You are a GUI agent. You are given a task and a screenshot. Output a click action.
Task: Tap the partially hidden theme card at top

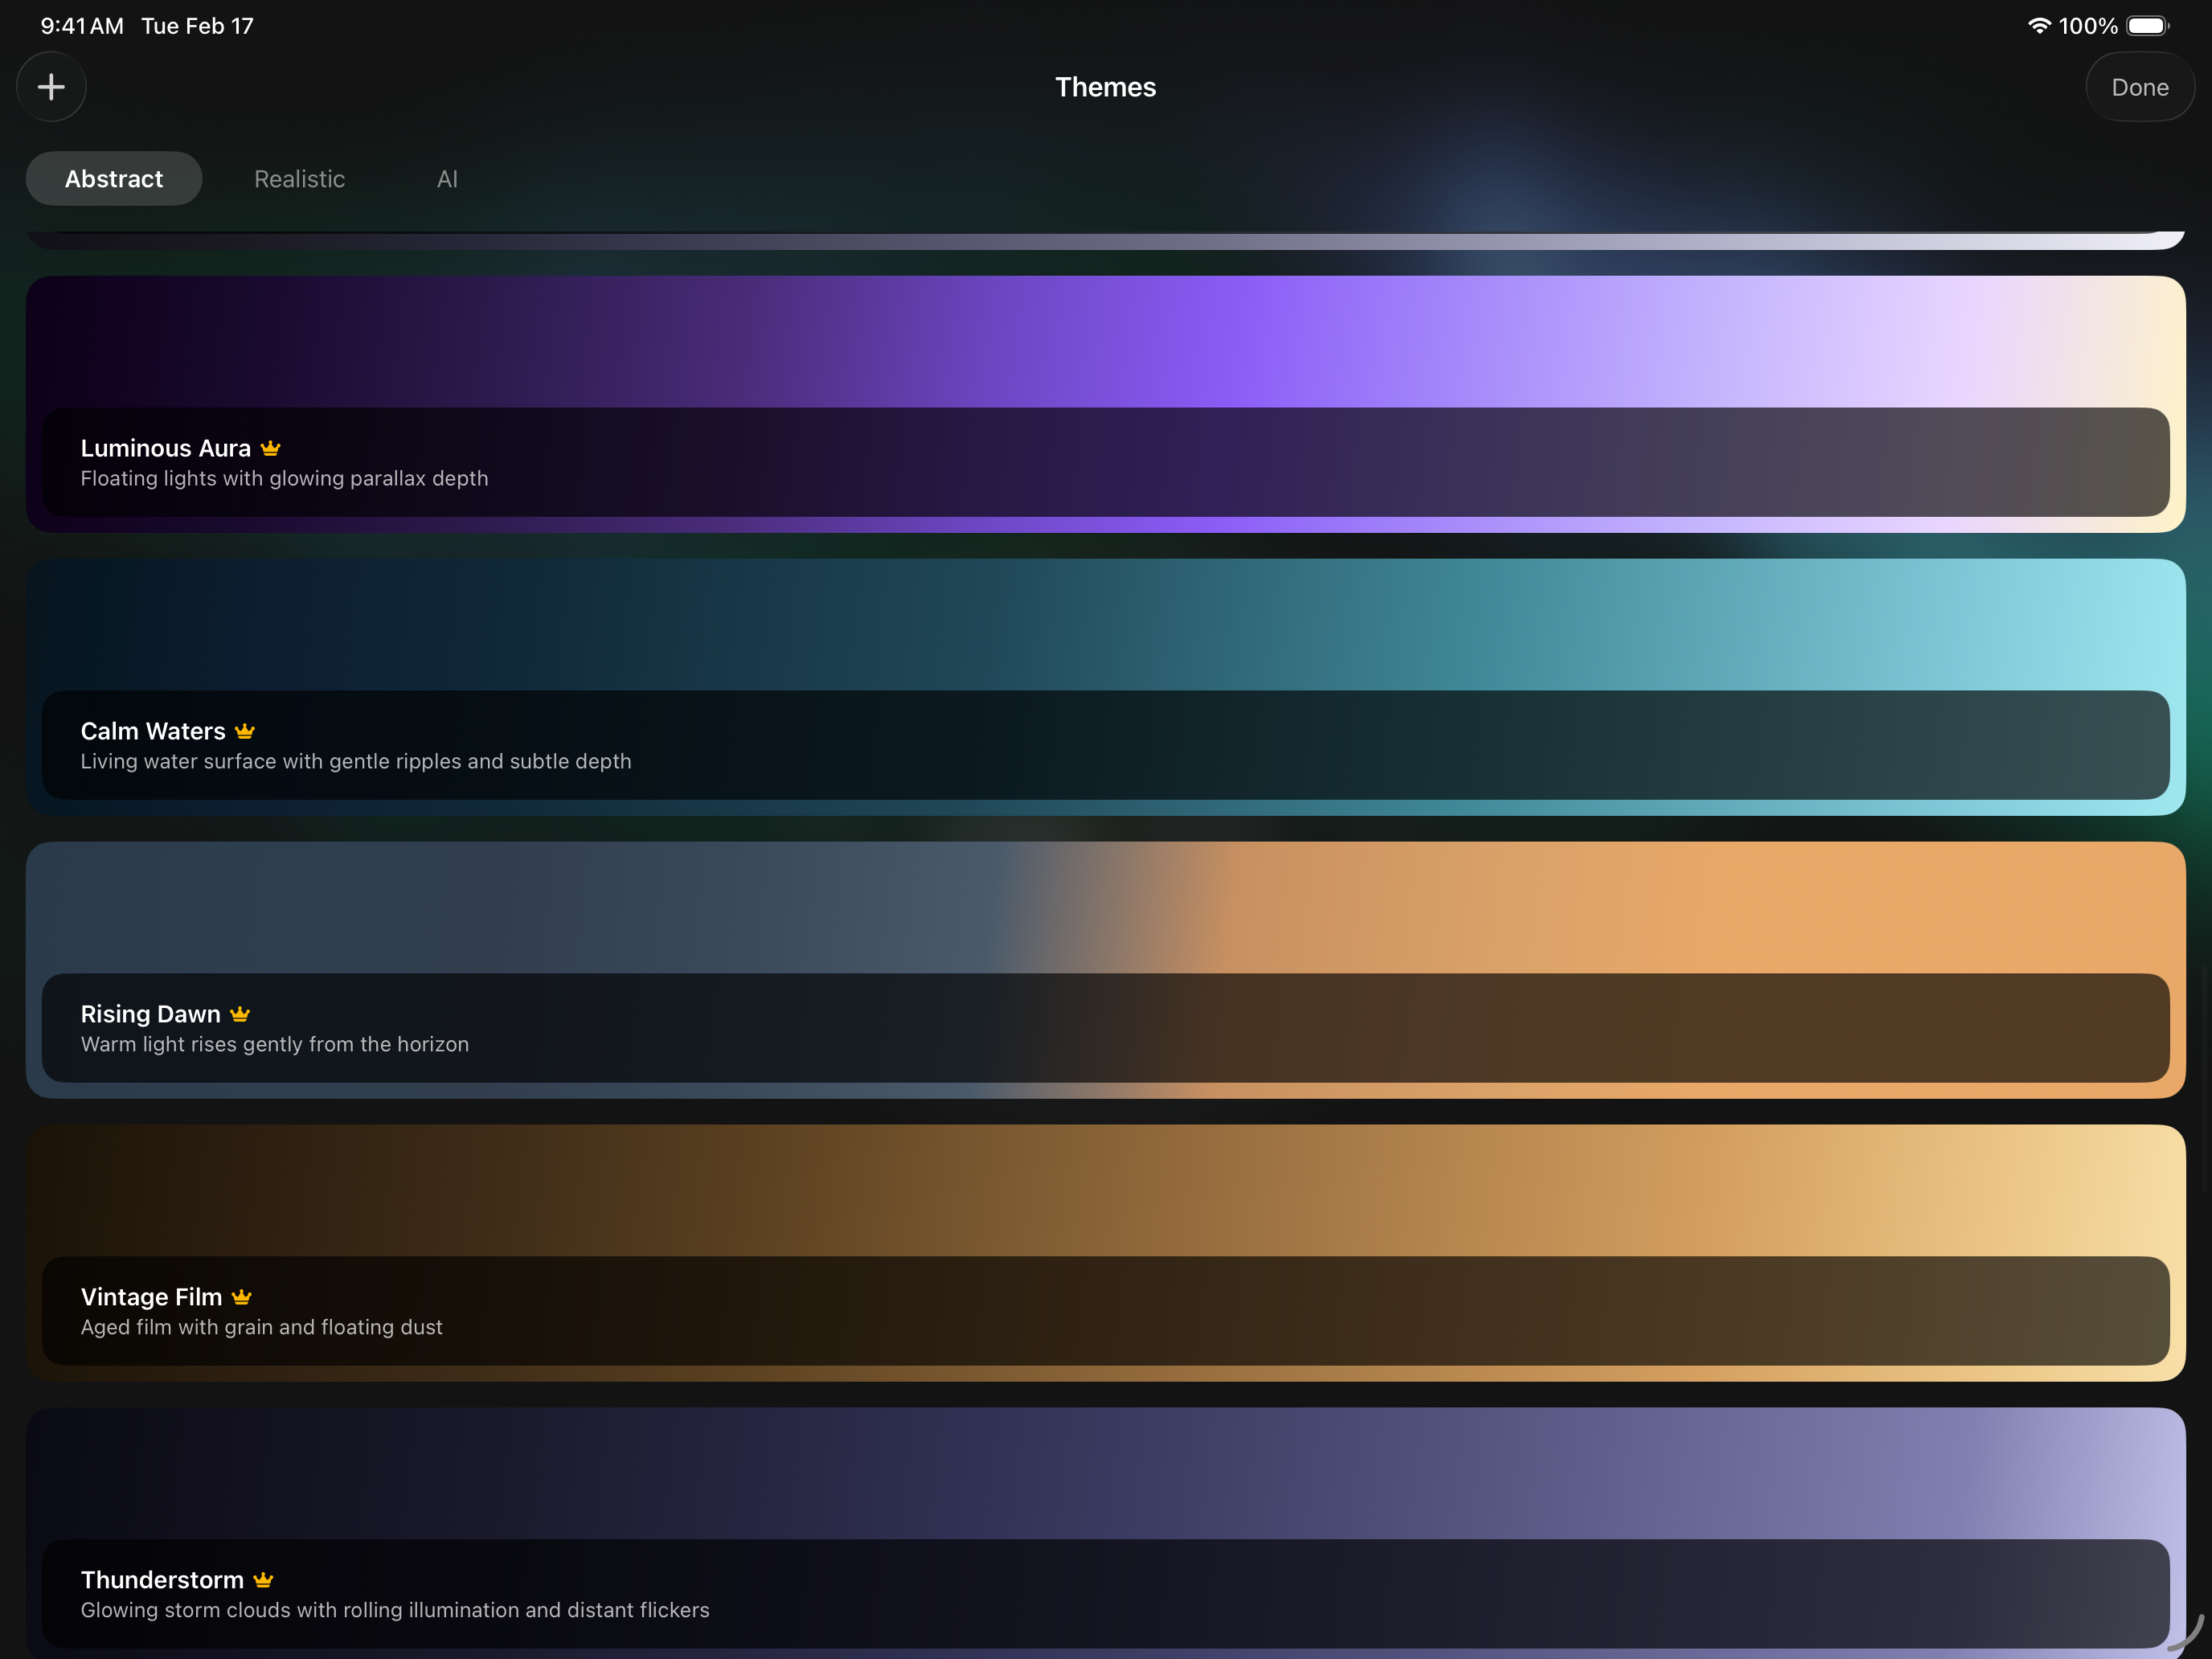1105,240
